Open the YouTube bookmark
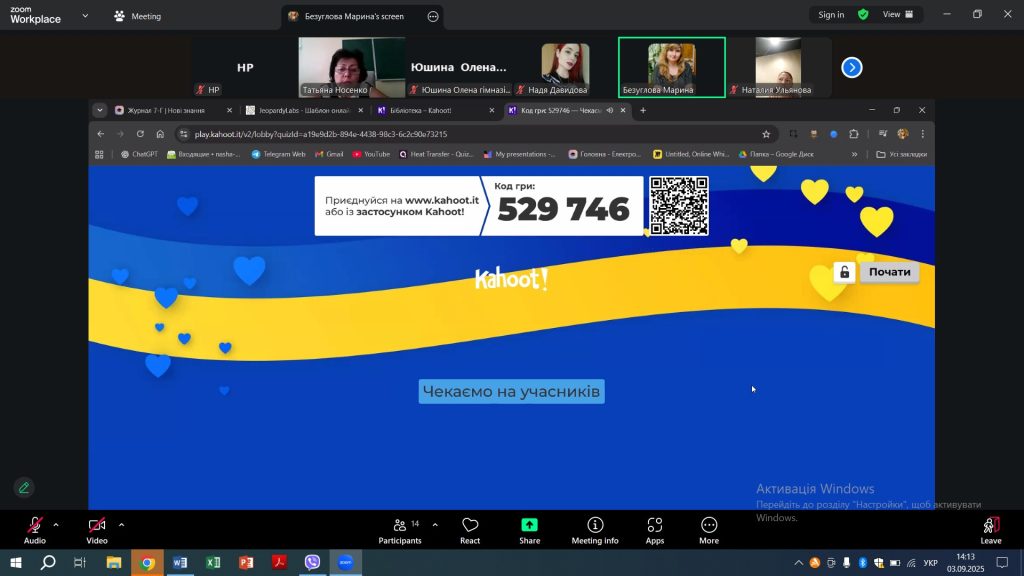1024x576 pixels. click(371, 154)
